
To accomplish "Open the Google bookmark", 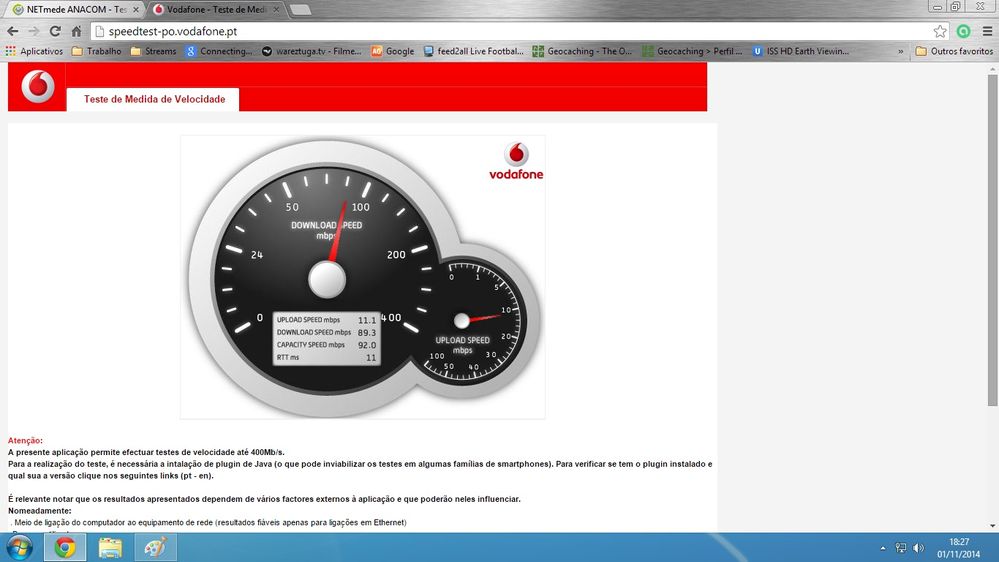I will tap(392, 51).
